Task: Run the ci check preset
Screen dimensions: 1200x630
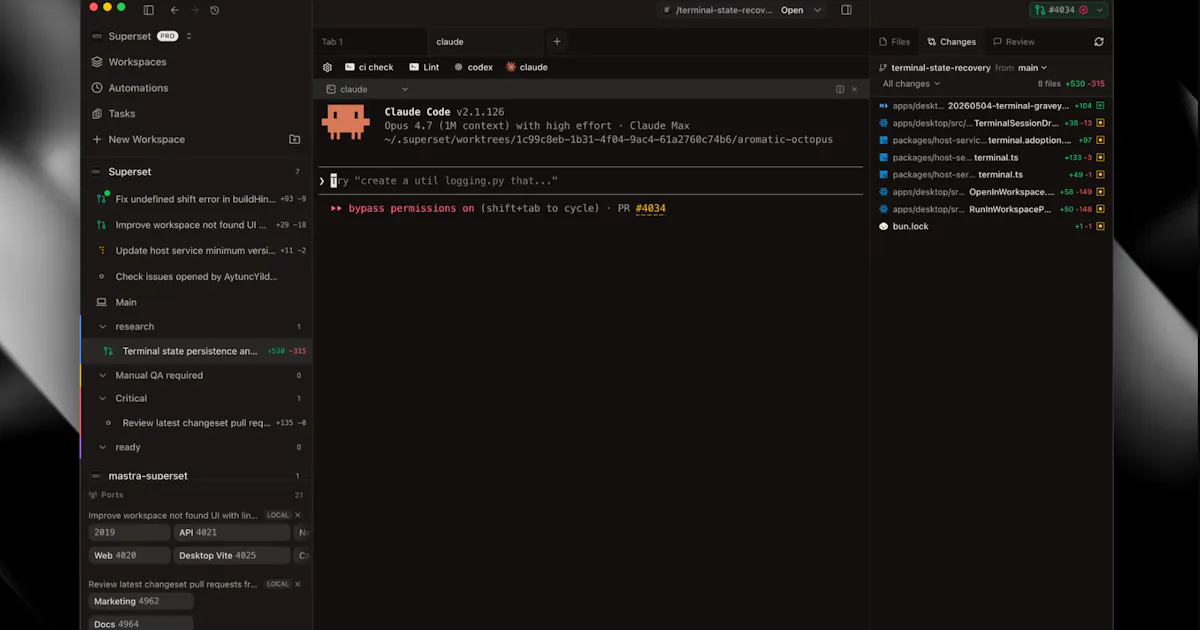Action: point(369,67)
